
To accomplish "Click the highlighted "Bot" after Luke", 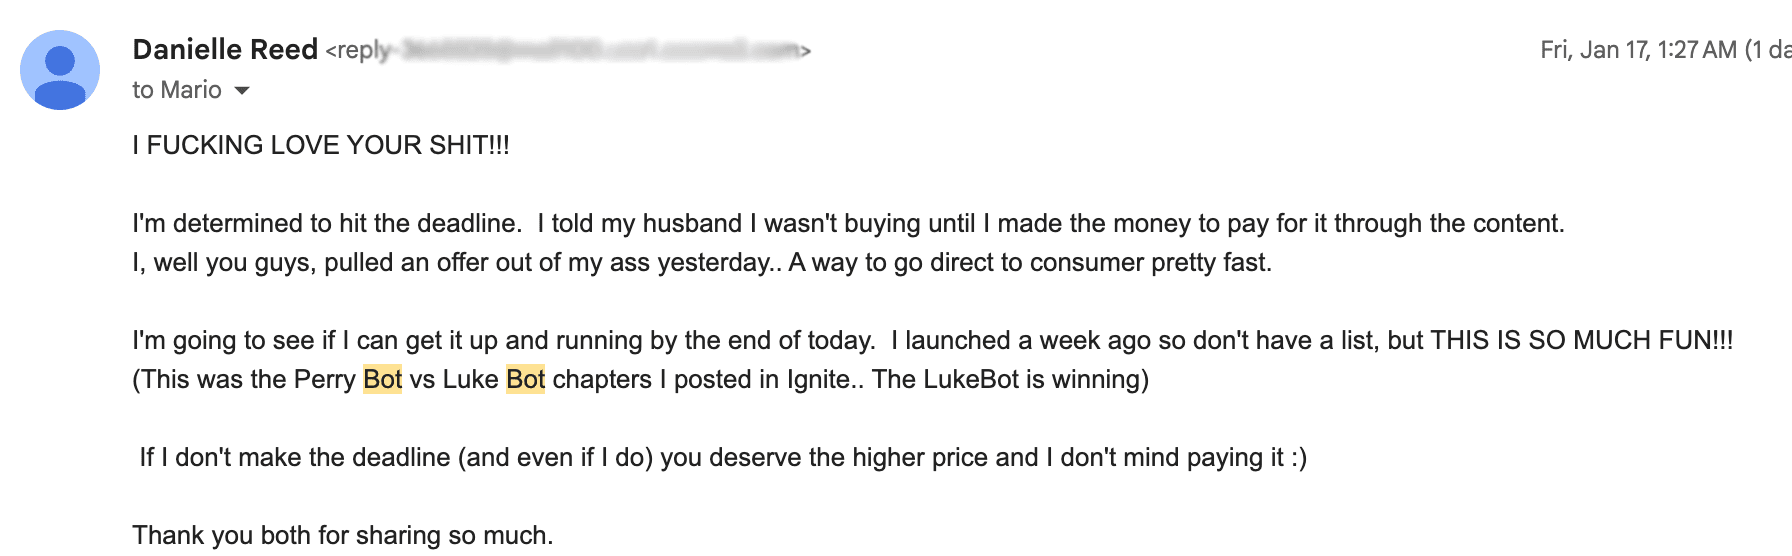I will [x=525, y=380].
